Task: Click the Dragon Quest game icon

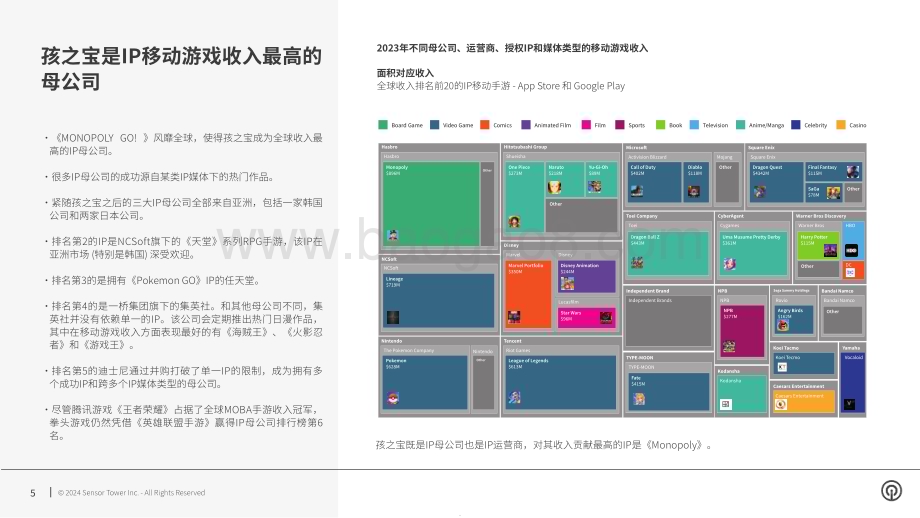Action: click(x=759, y=191)
